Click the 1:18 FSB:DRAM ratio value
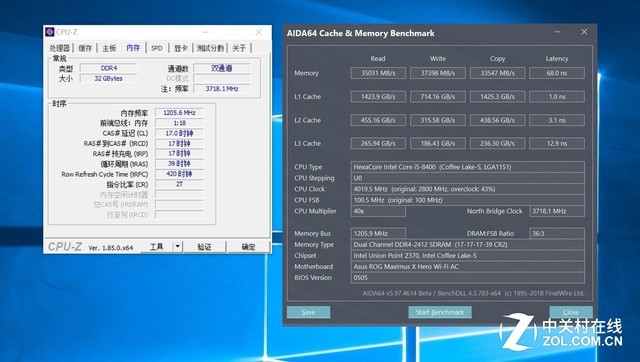The width and height of the screenshot is (640, 362). pyautogui.click(x=179, y=123)
